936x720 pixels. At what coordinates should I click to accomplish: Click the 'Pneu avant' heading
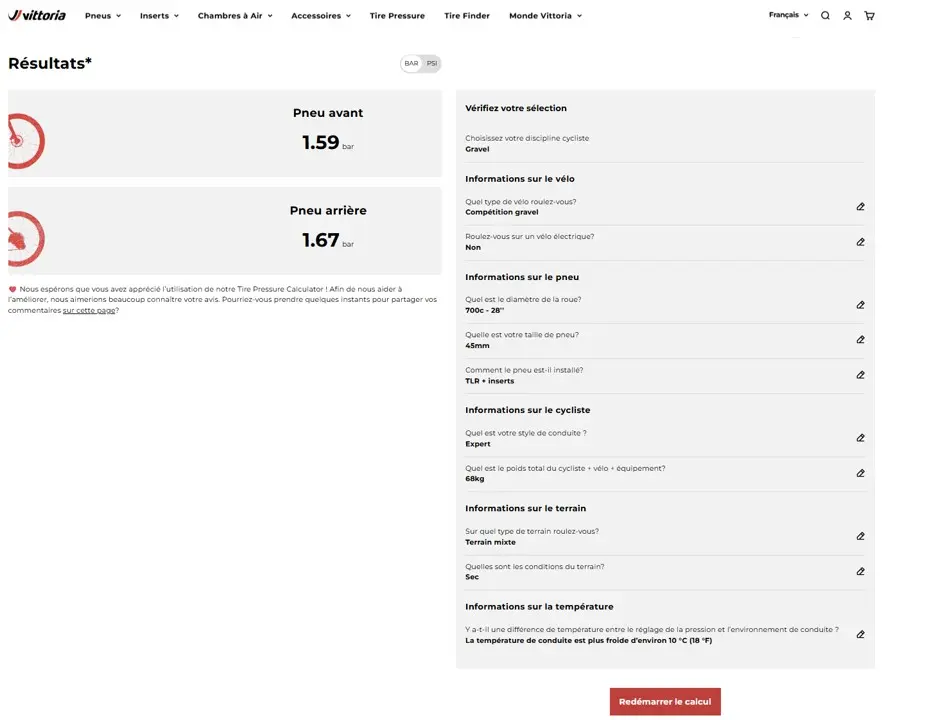(x=328, y=113)
